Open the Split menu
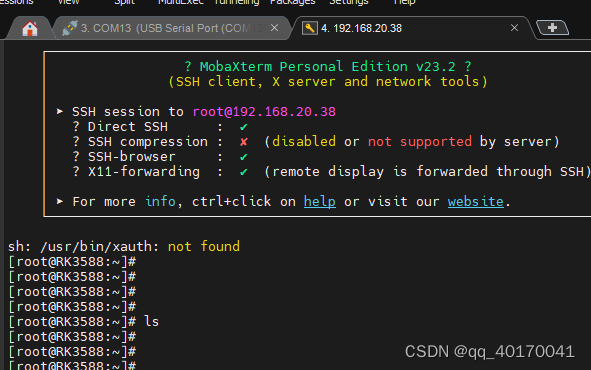The width and height of the screenshot is (591, 370). tap(124, 2)
